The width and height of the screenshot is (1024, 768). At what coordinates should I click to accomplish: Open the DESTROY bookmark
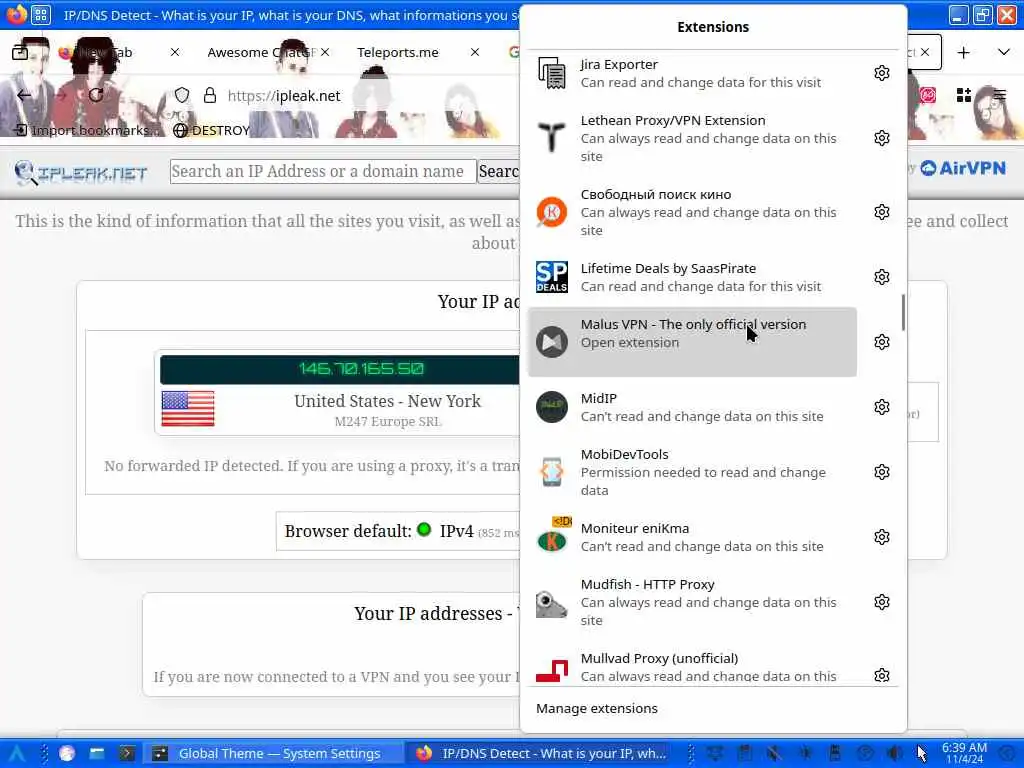click(x=212, y=130)
